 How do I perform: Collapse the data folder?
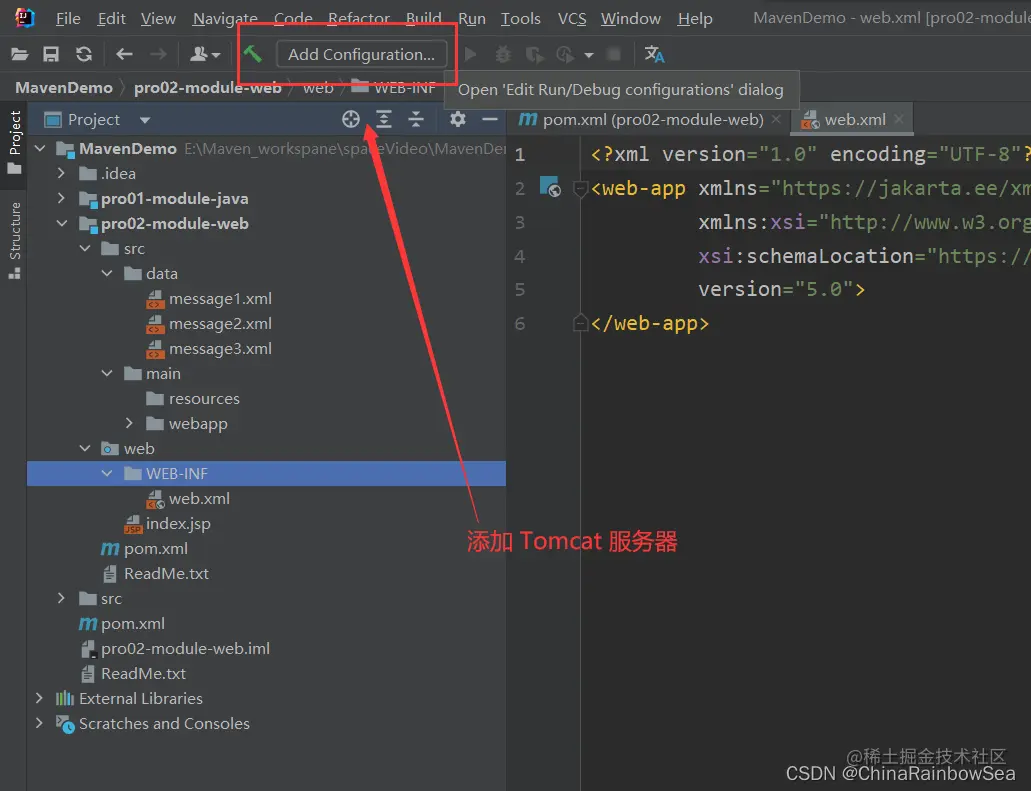pyautogui.click(x=107, y=274)
